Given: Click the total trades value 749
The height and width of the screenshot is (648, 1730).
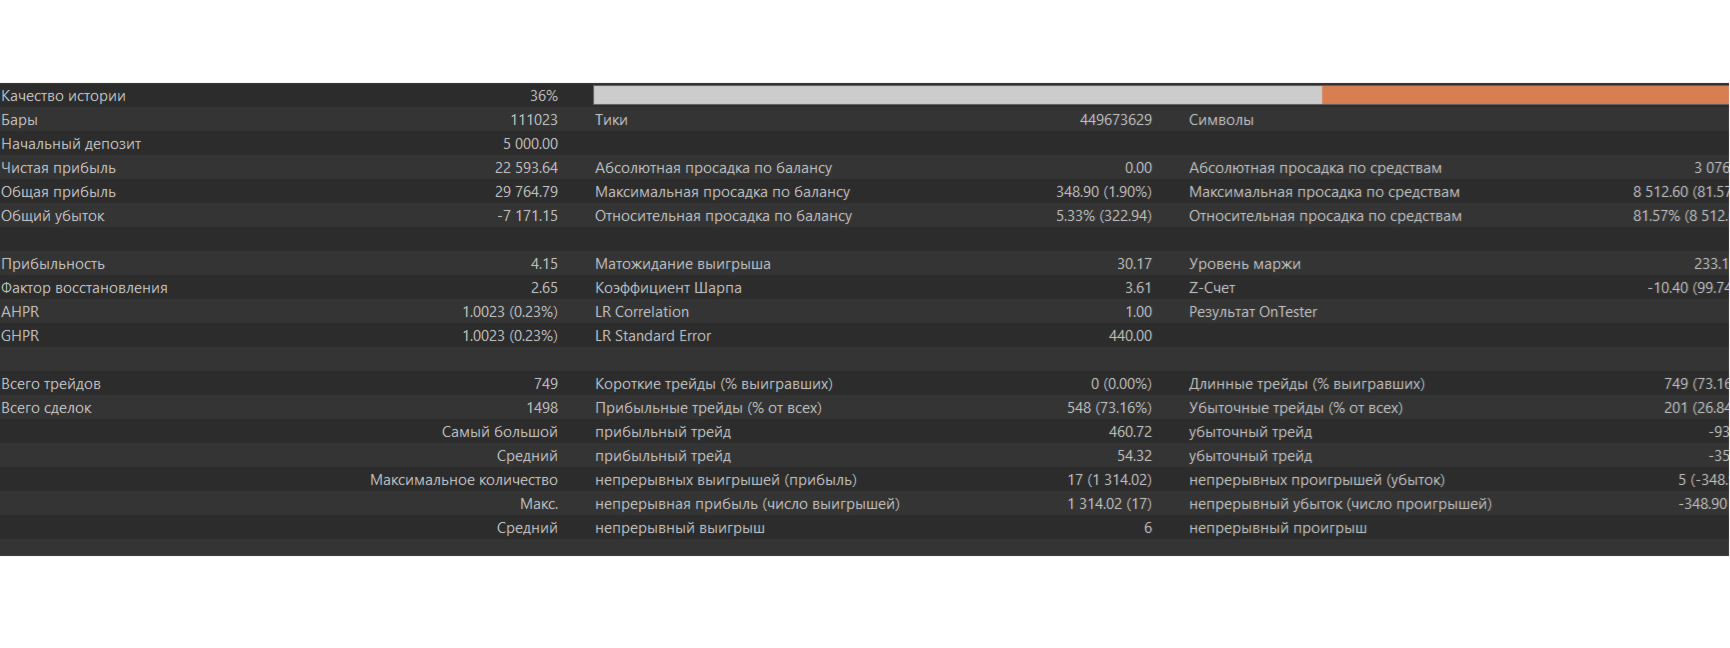Looking at the screenshot, I should [546, 384].
